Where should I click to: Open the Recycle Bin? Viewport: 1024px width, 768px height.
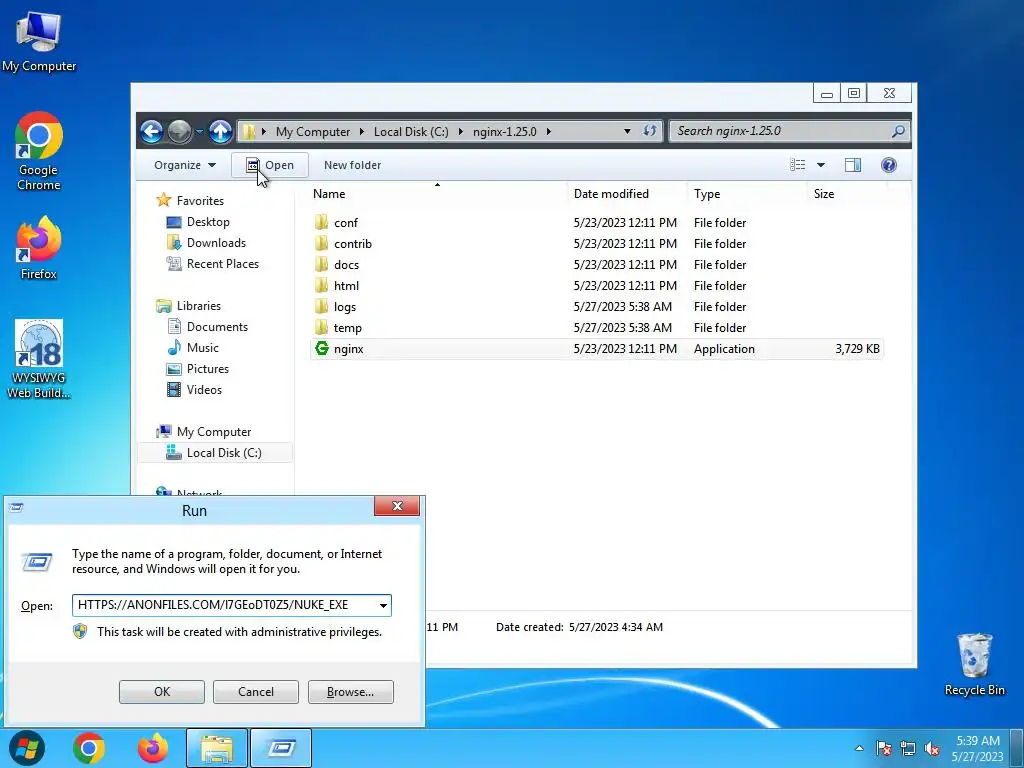974,664
